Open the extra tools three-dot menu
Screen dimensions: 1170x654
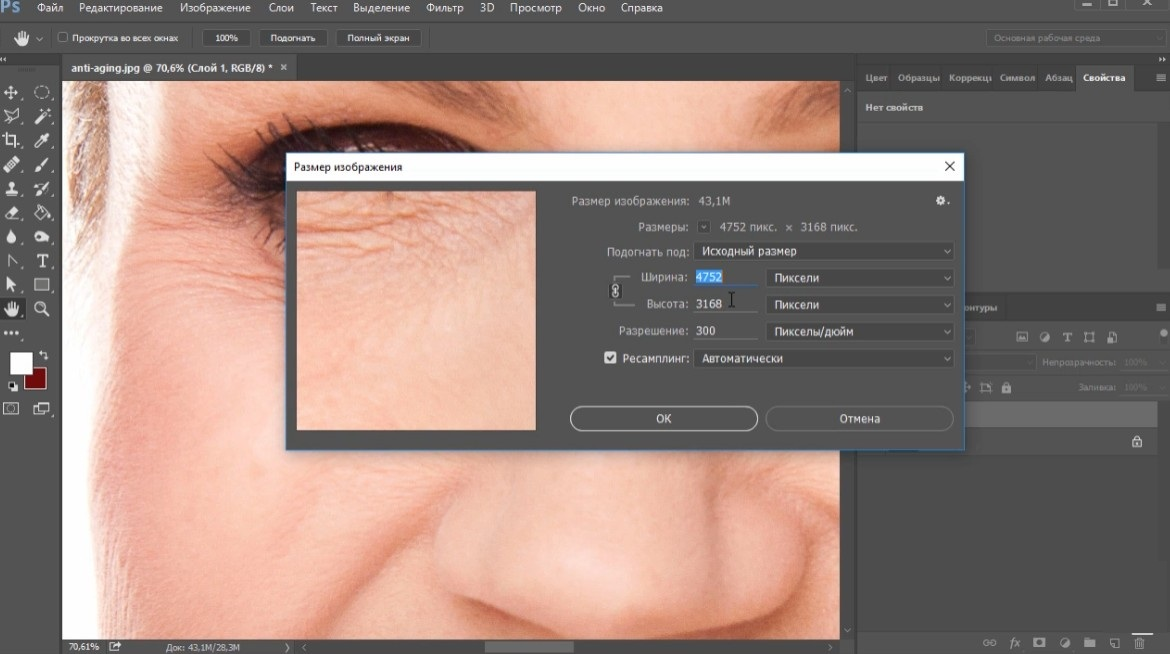pyautogui.click(x=11, y=333)
